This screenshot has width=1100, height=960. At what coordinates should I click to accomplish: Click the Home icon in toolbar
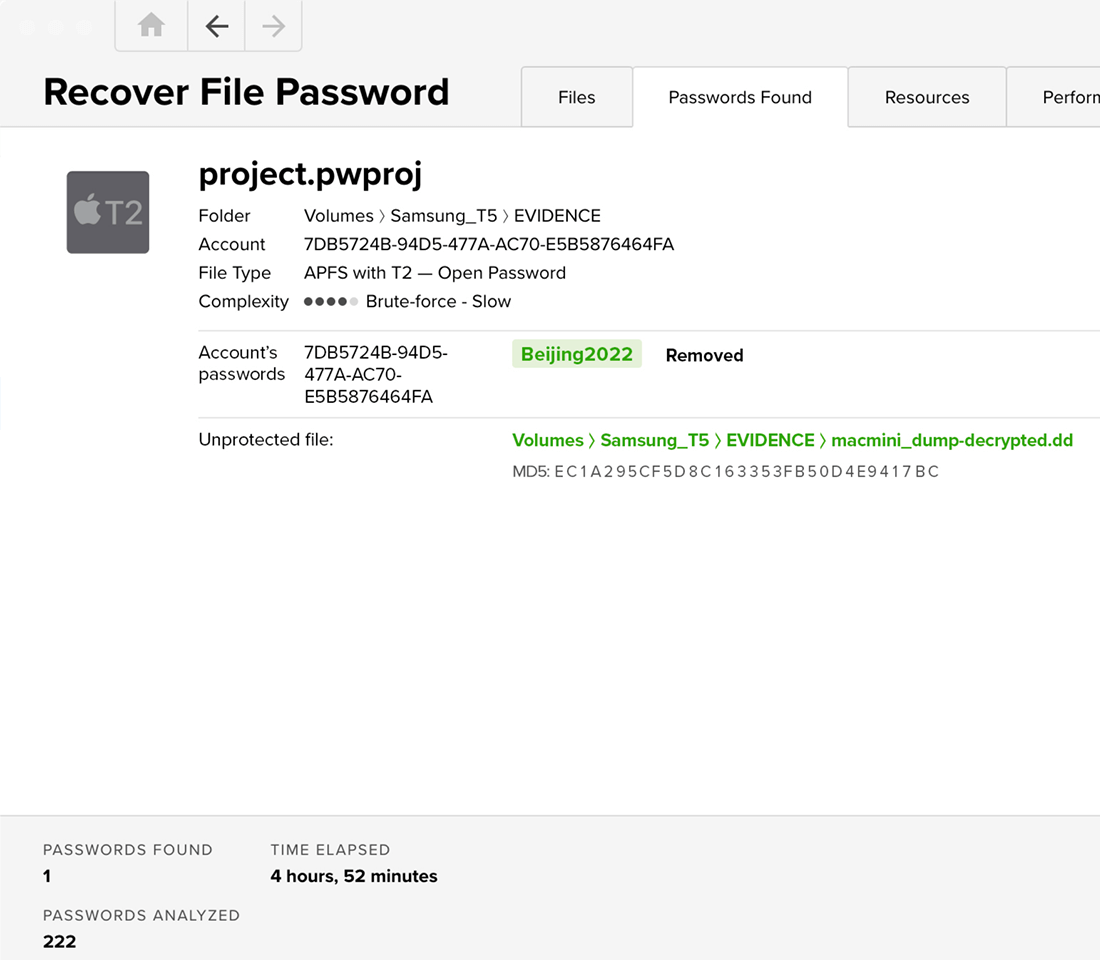[x=151, y=26]
